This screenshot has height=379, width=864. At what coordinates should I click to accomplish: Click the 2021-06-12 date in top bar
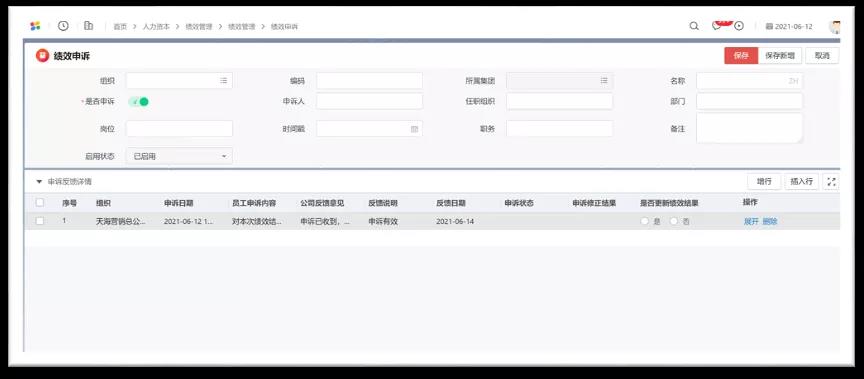point(793,26)
